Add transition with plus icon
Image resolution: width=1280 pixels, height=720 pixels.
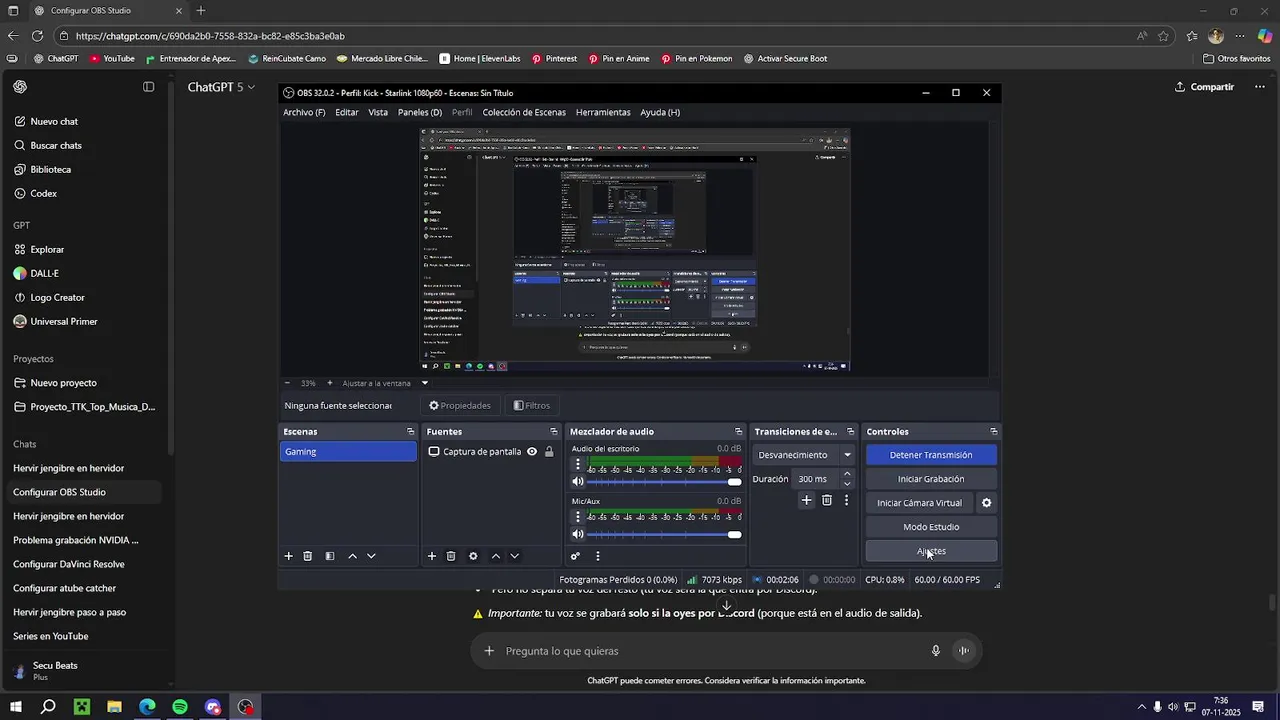tap(806, 500)
